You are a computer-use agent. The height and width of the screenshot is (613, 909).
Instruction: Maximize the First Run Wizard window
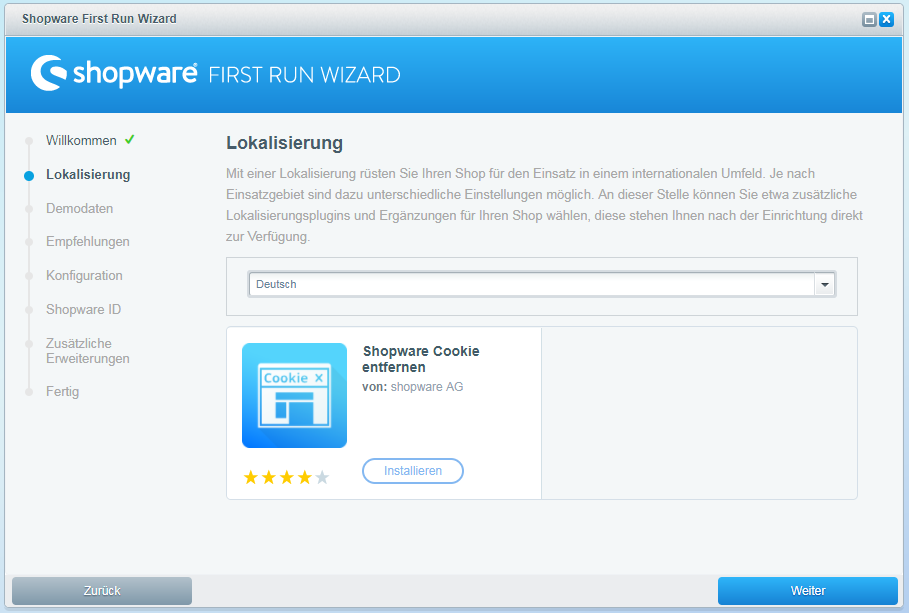click(869, 20)
